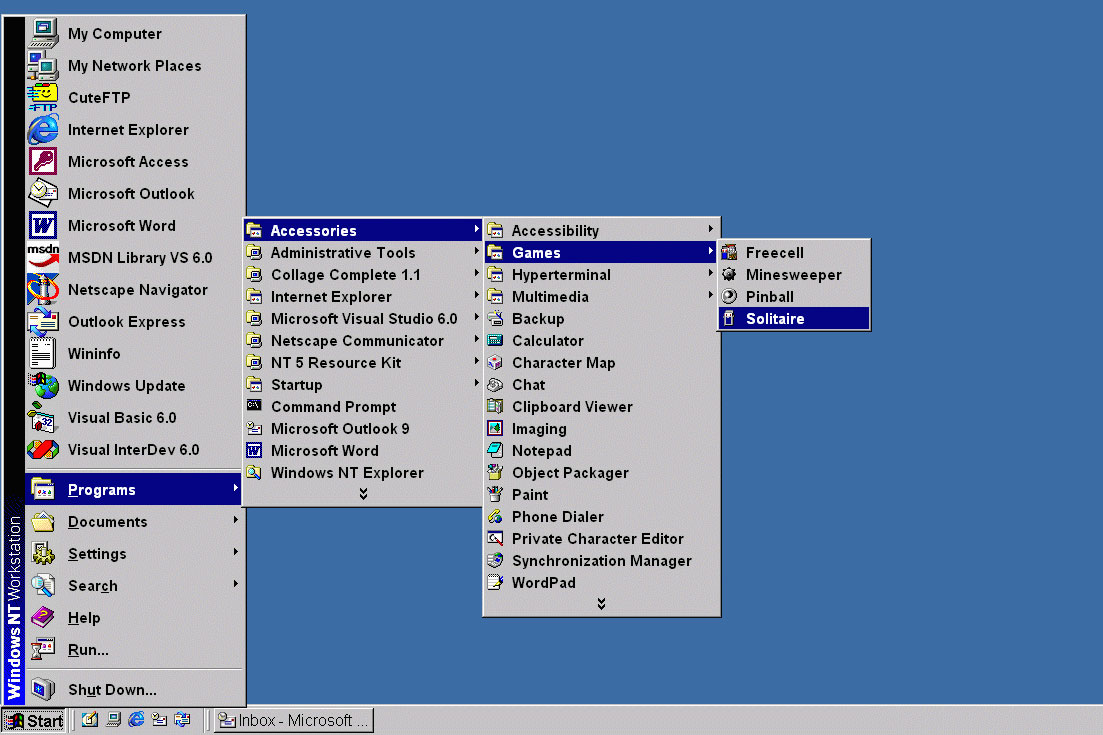The height and width of the screenshot is (735, 1103).
Task: Click the Solitaire card icon
Action: [x=729, y=319]
